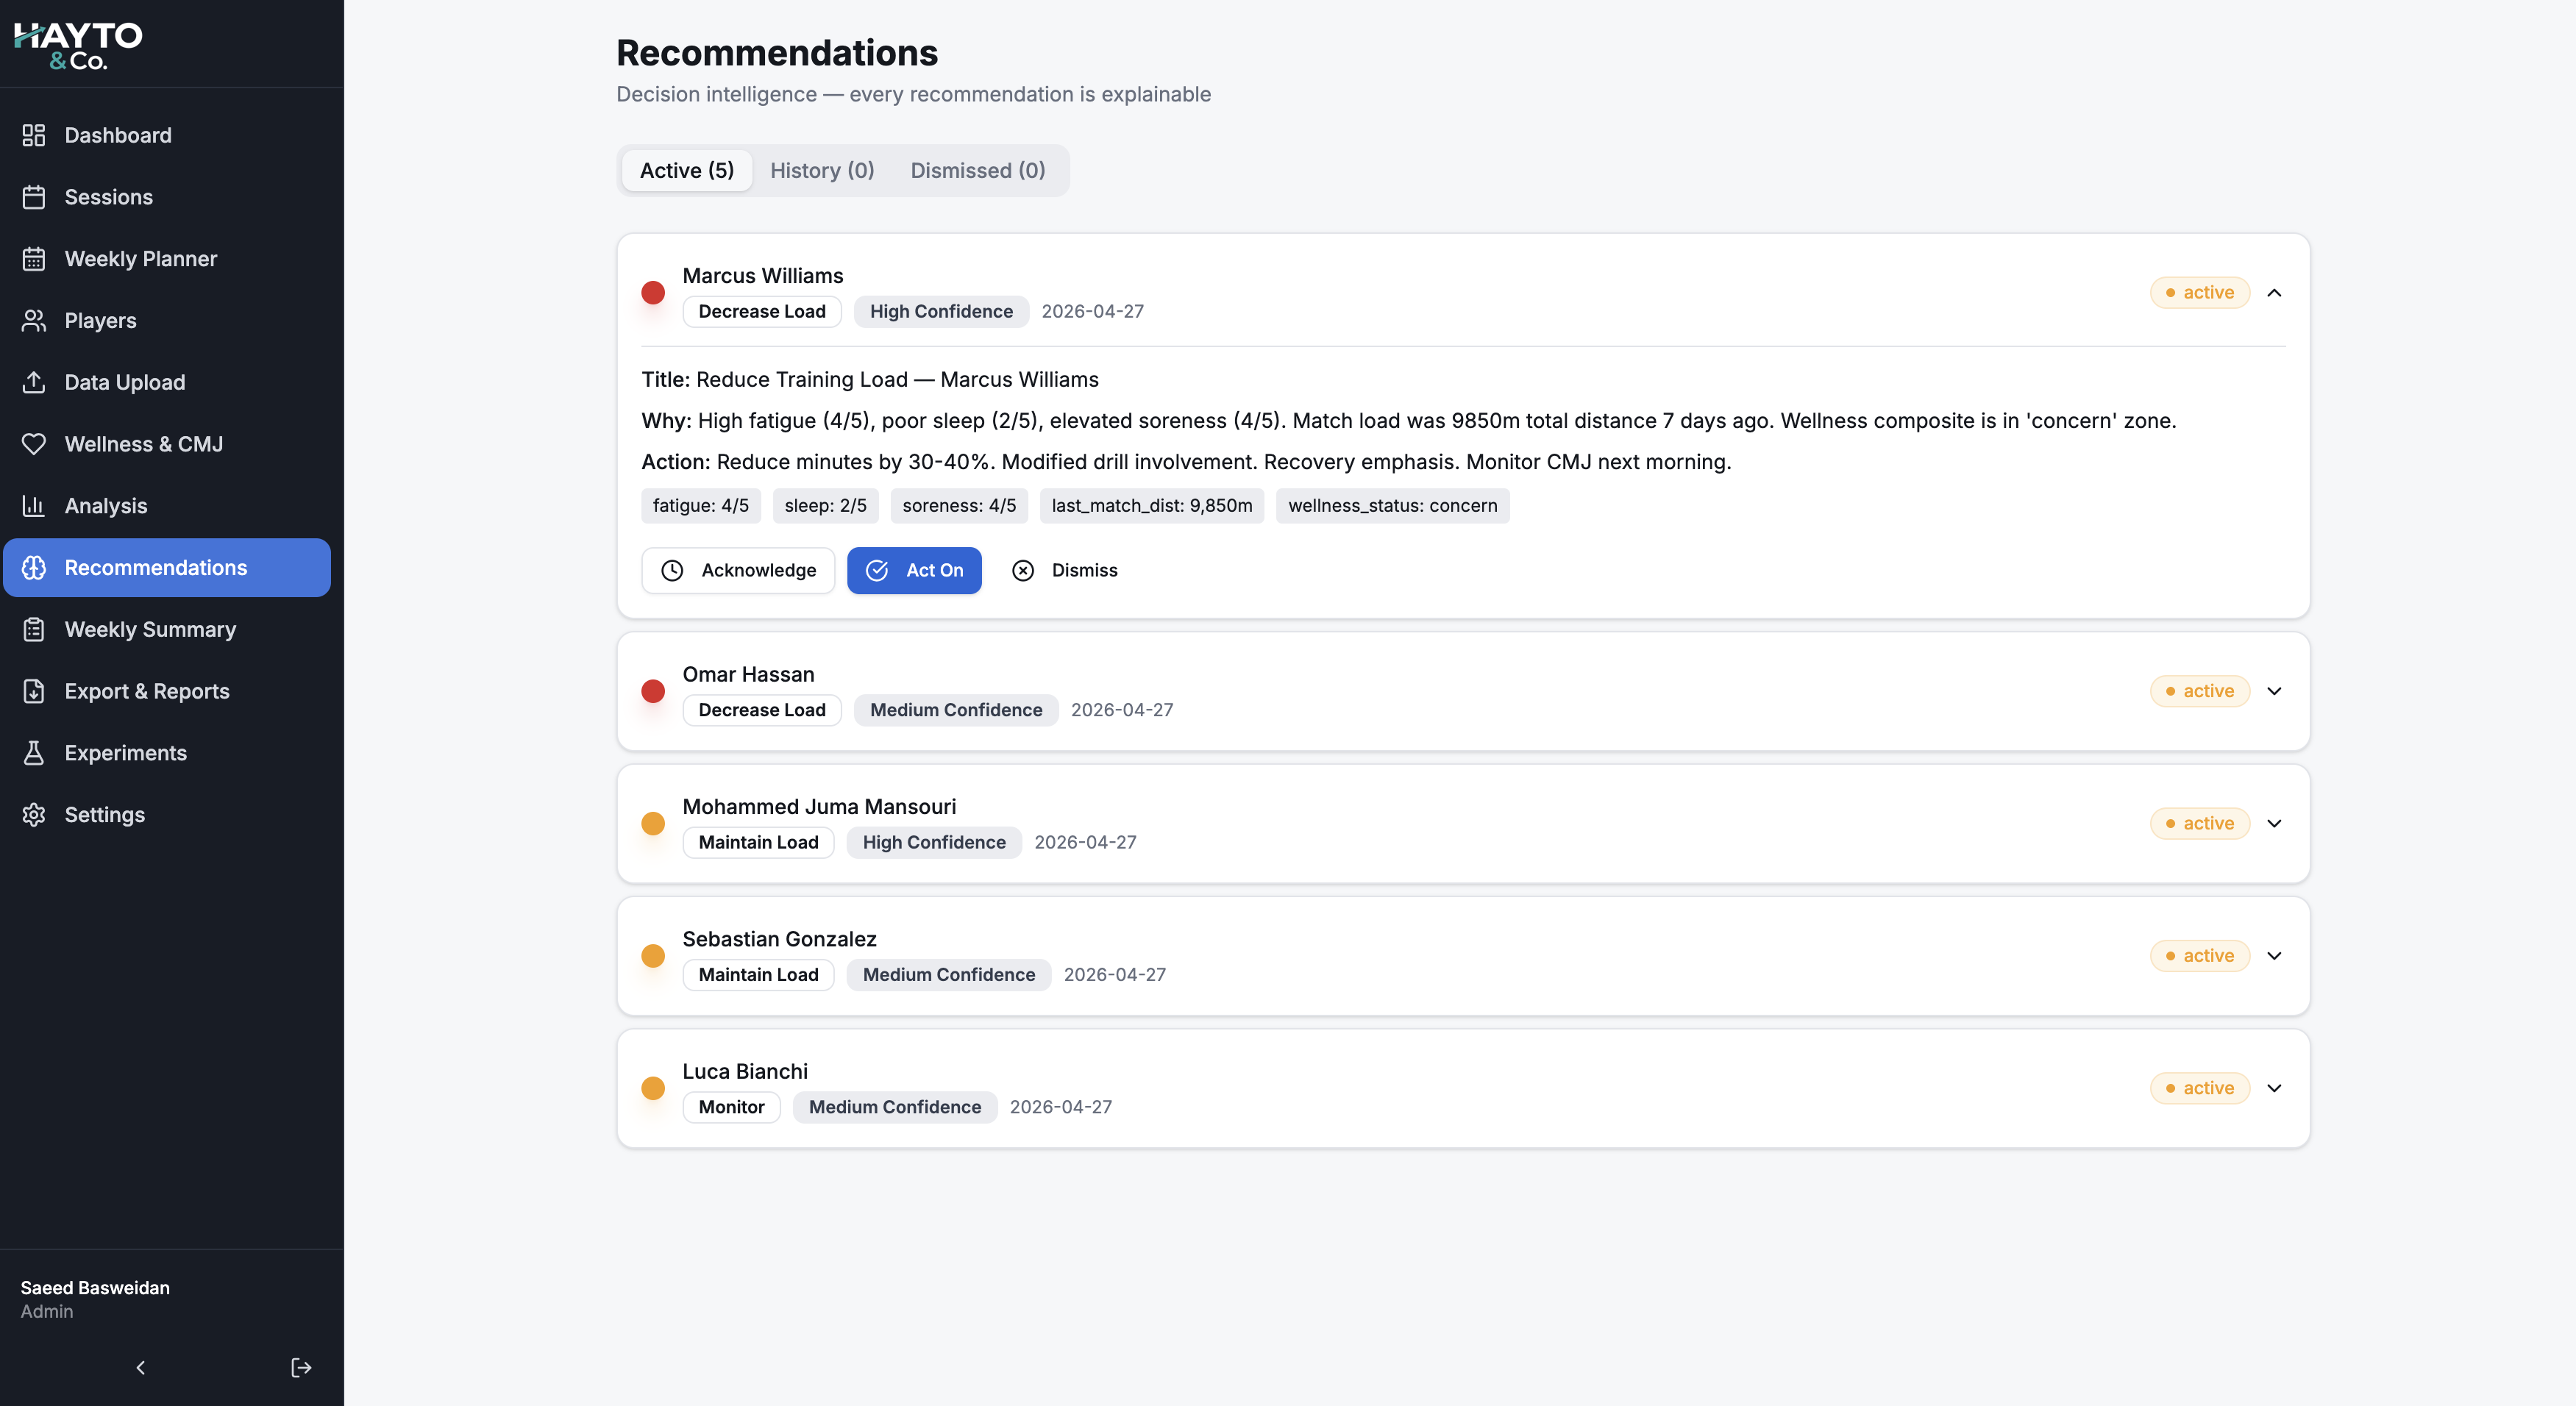Image resolution: width=2576 pixels, height=1406 pixels.
Task: Click Medium Confidence badge for Omar Hassan
Action: click(956, 710)
